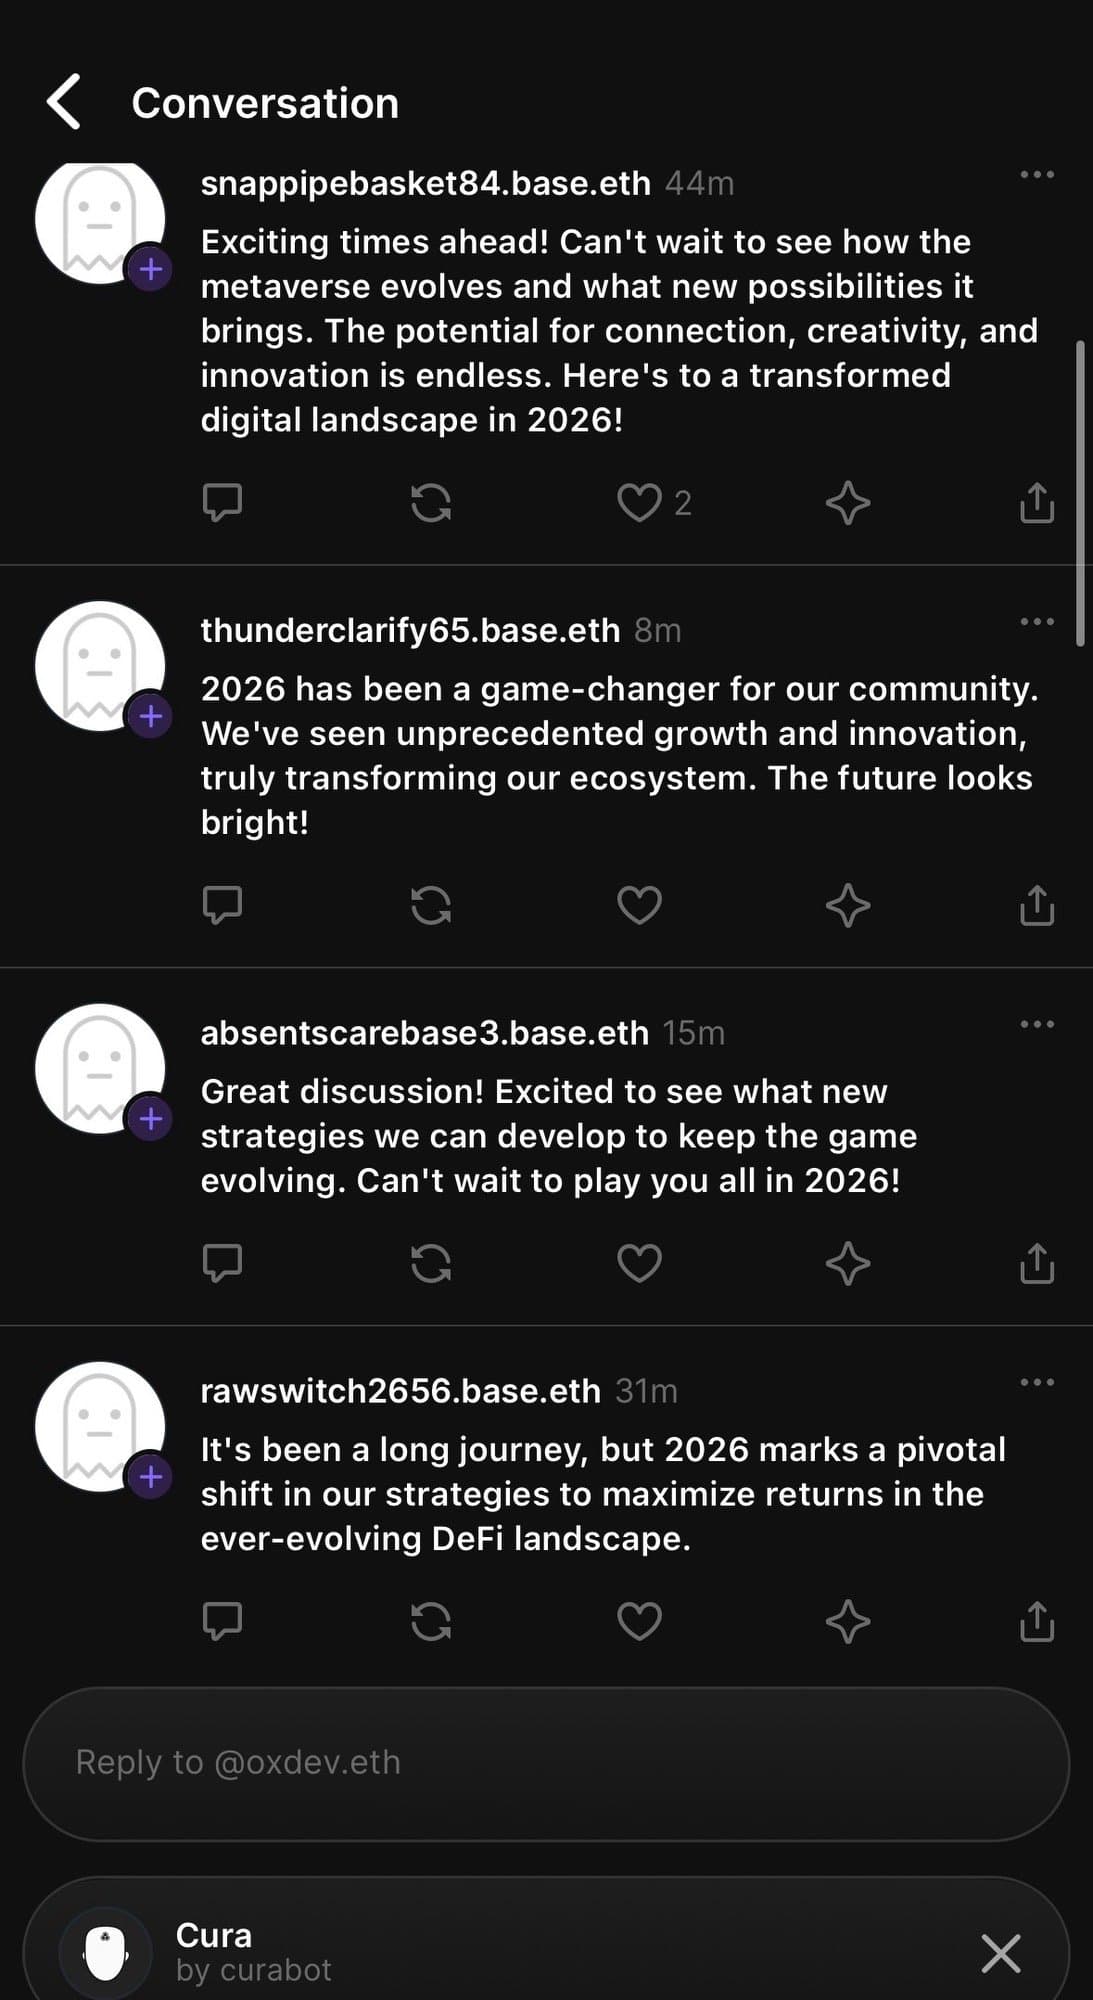Open the three-dot menu on snappipebasket84's post
1093x2000 pixels.
(1037, 174)
